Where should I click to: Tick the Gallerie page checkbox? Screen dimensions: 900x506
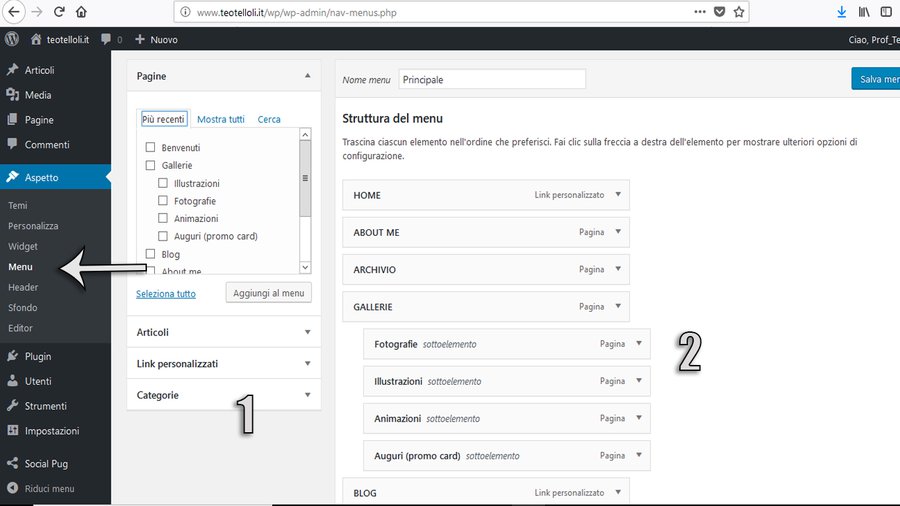pyautogui.click(x=151, y=166)
